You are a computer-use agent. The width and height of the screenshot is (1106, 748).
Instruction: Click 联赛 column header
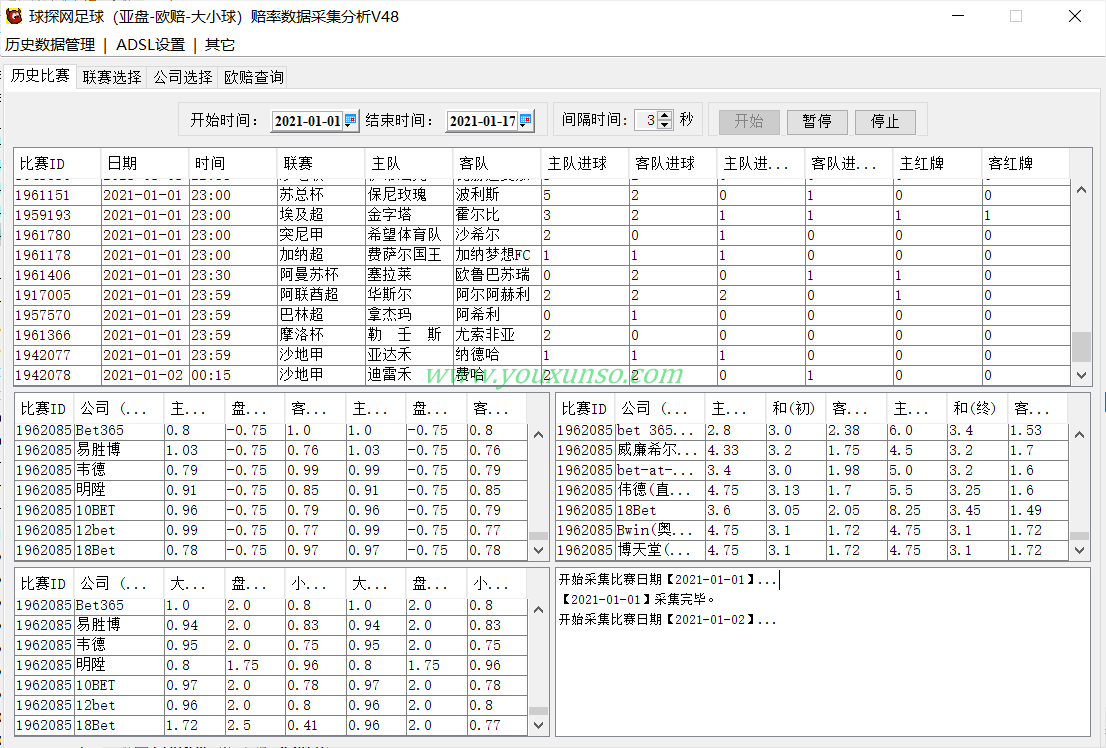pos(321,164)
